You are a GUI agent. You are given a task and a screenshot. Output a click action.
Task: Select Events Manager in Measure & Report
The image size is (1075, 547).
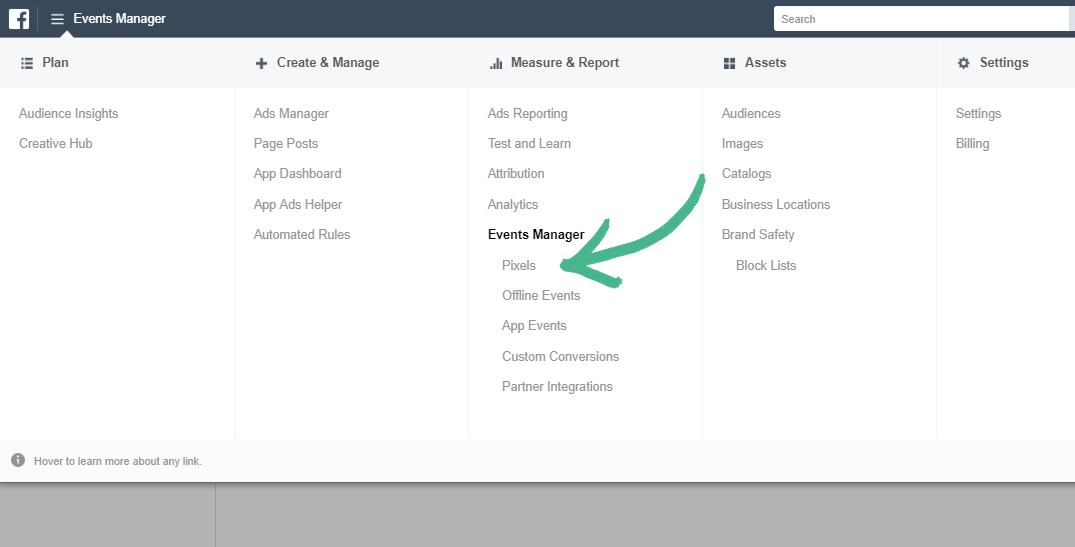point(536,235)
